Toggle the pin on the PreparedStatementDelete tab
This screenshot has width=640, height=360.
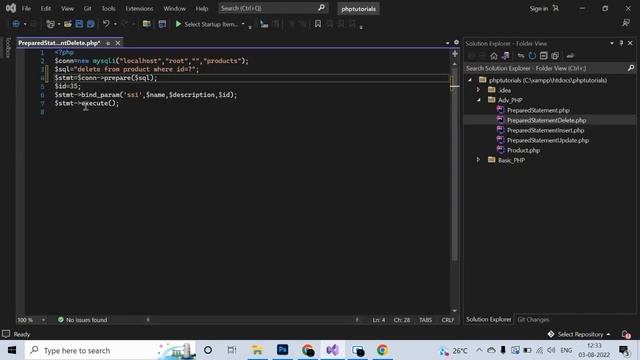coord(108,43)
